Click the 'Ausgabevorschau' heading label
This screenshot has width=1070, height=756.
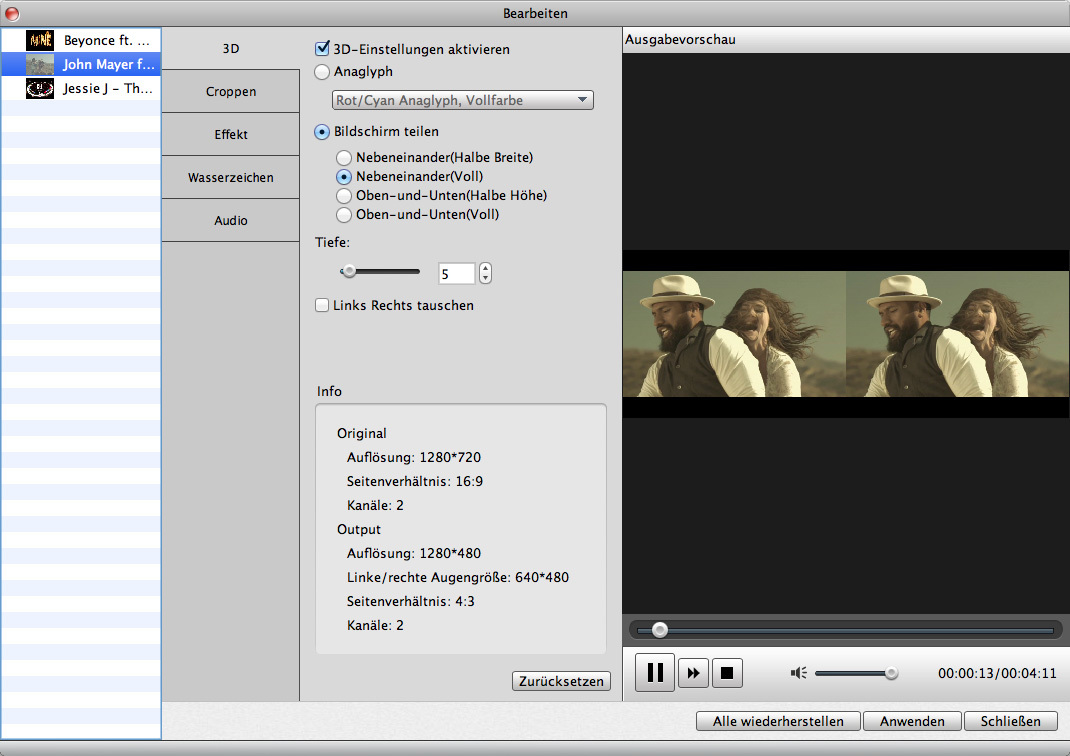(680, 40)
